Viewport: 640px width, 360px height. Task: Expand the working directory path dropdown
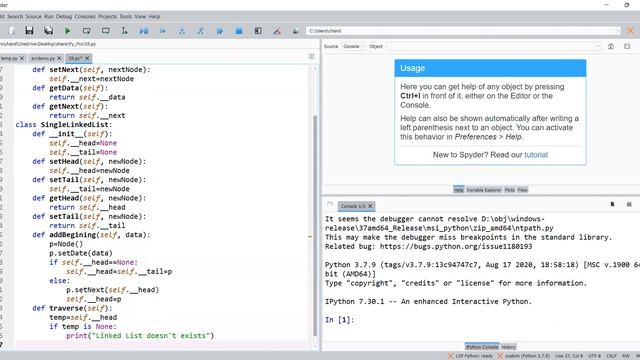pyautogui.click(x=618, y=31)
